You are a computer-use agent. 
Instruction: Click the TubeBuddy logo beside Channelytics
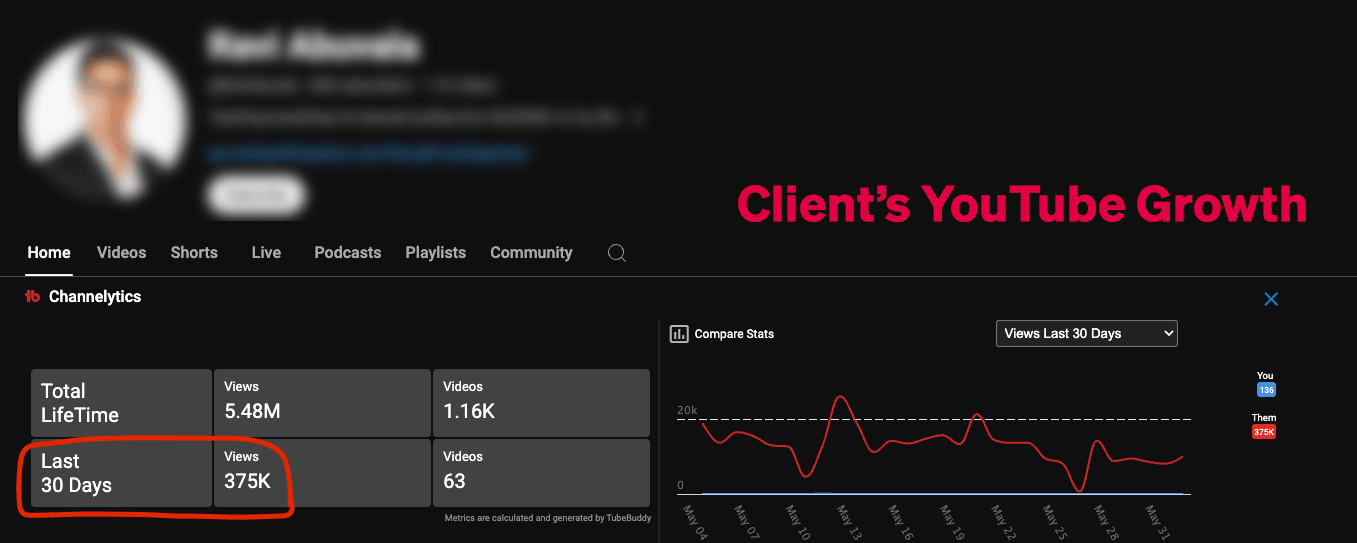[x=32, y=297]
